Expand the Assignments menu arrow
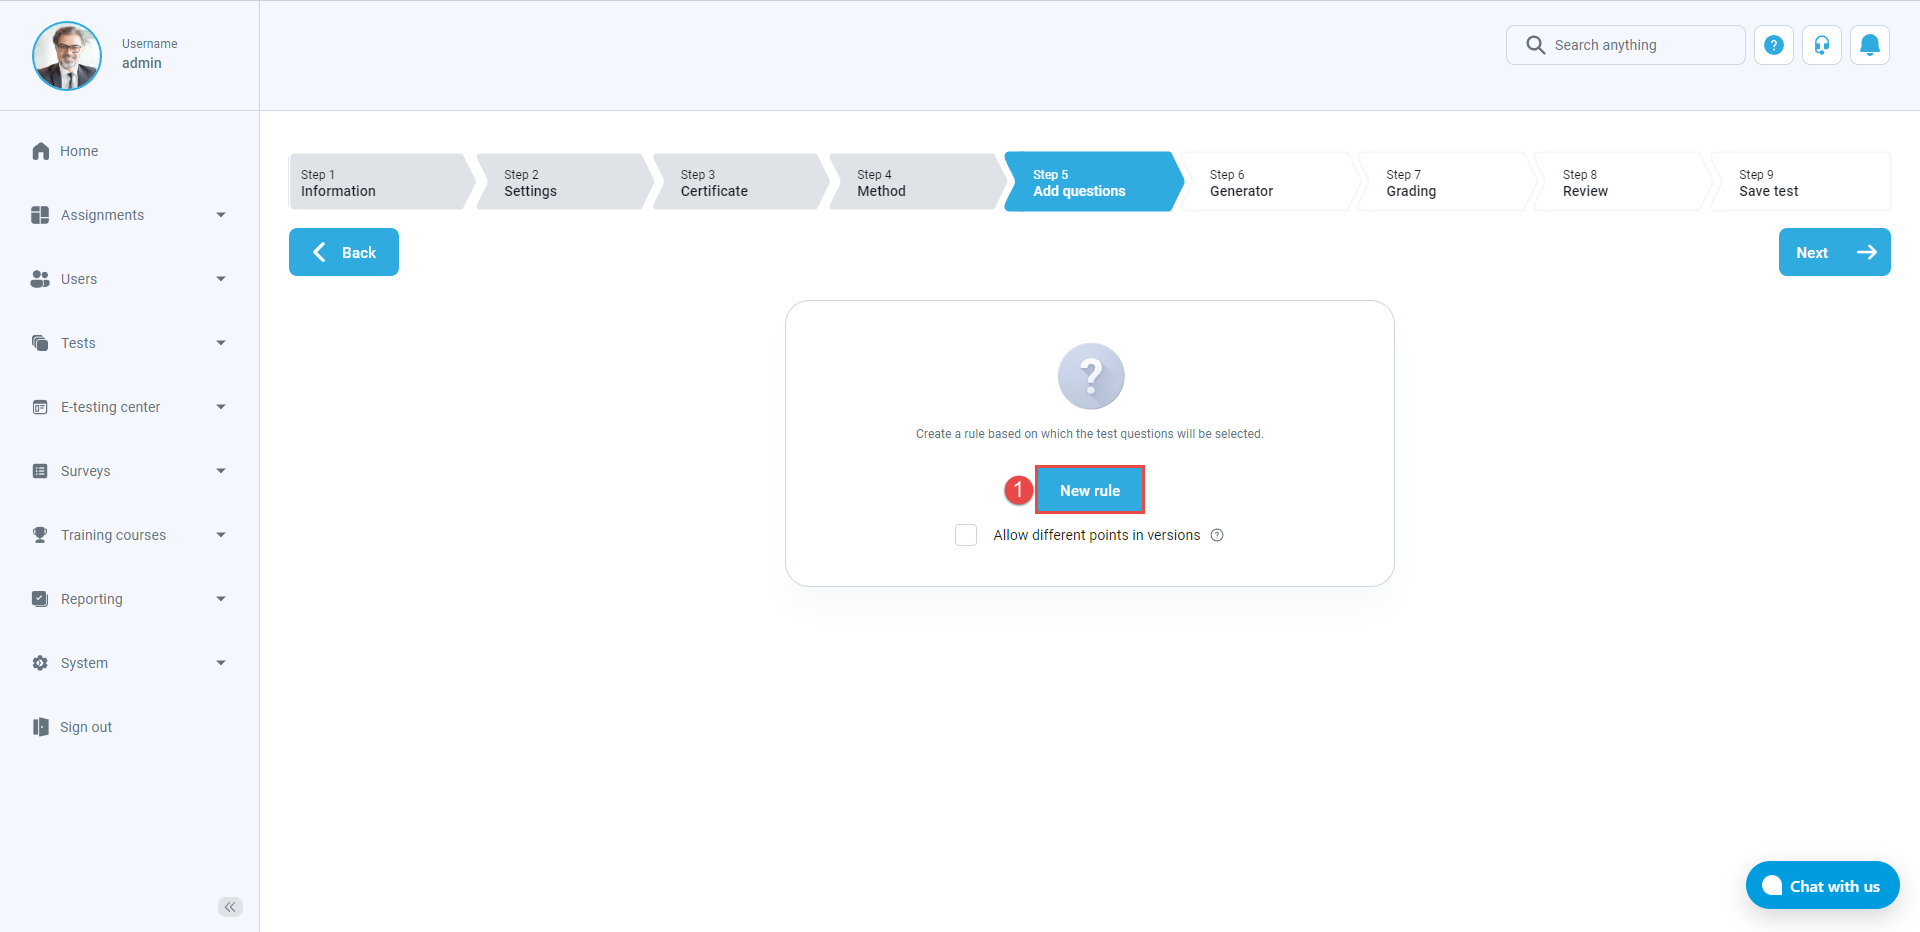Screen dimensions: 1920x932 (x=221, y=215)
